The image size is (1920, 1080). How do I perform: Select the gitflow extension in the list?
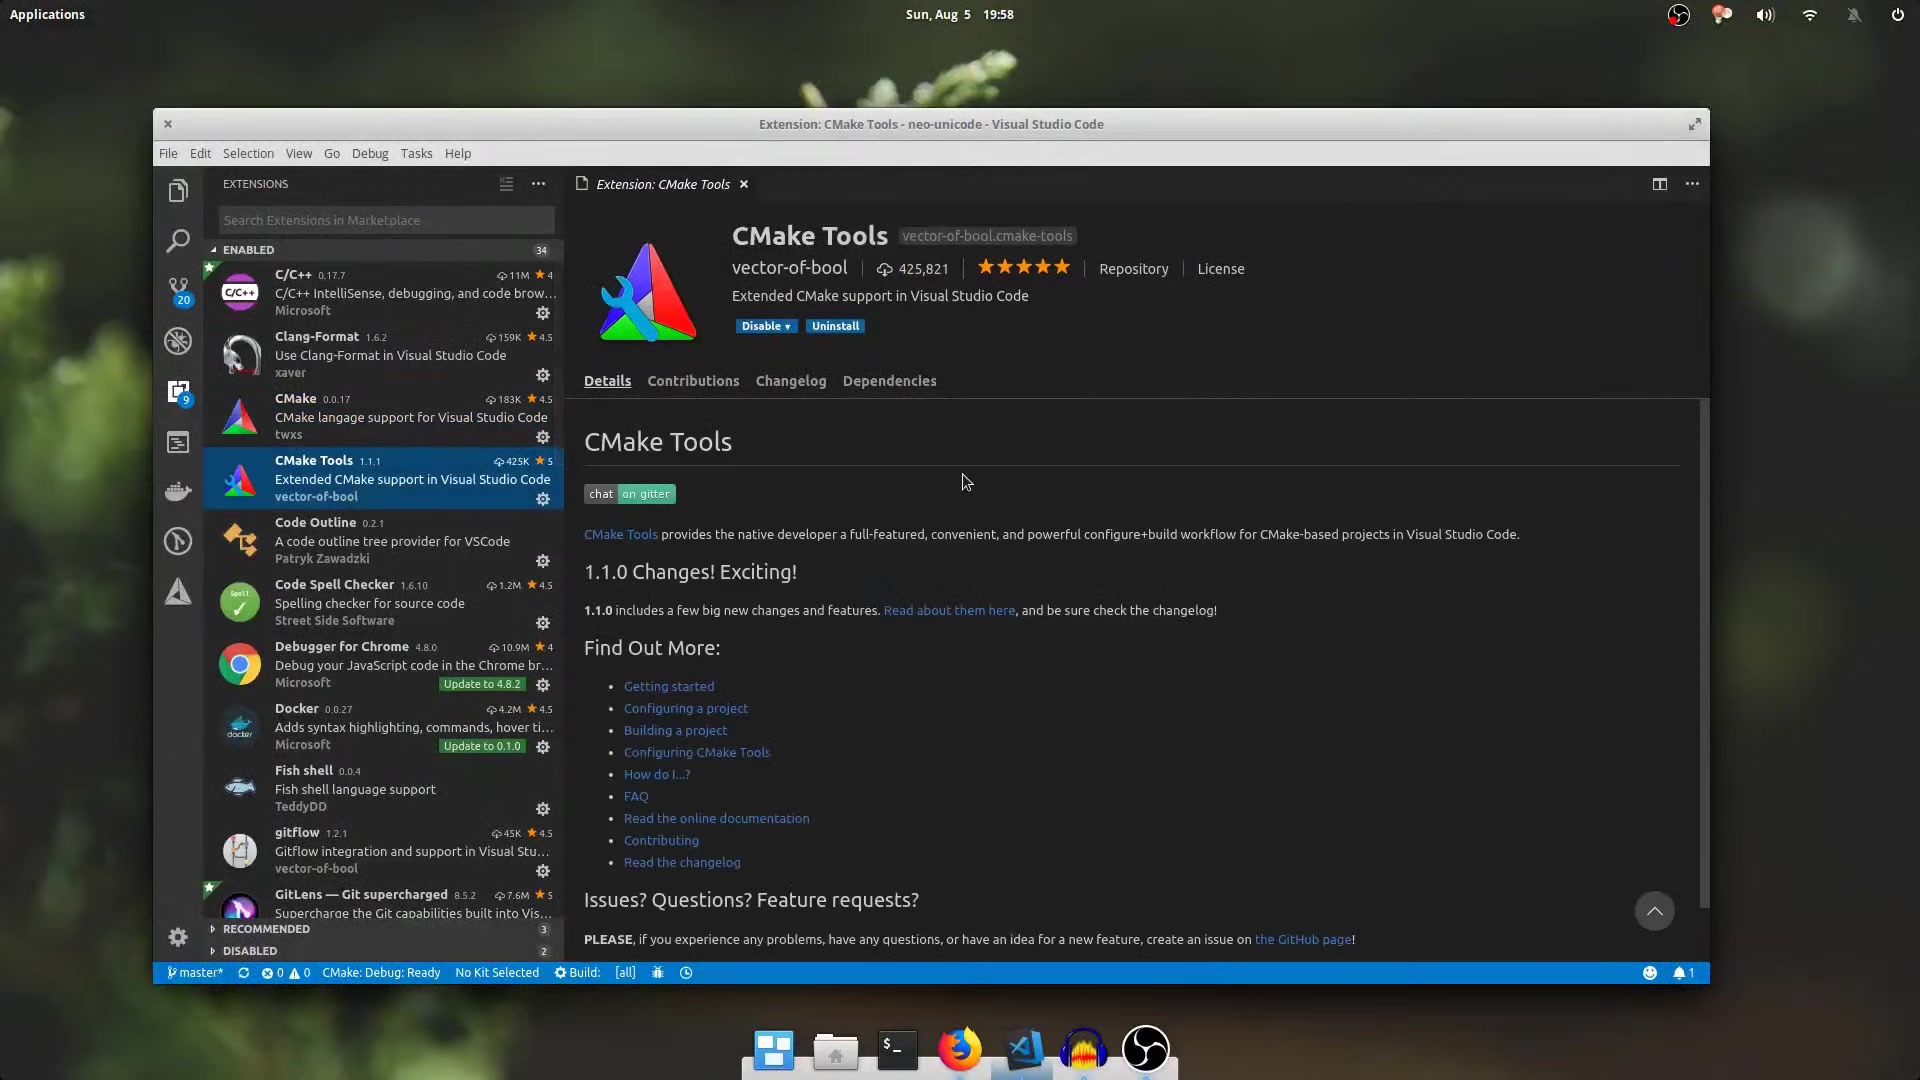point(384,851)
